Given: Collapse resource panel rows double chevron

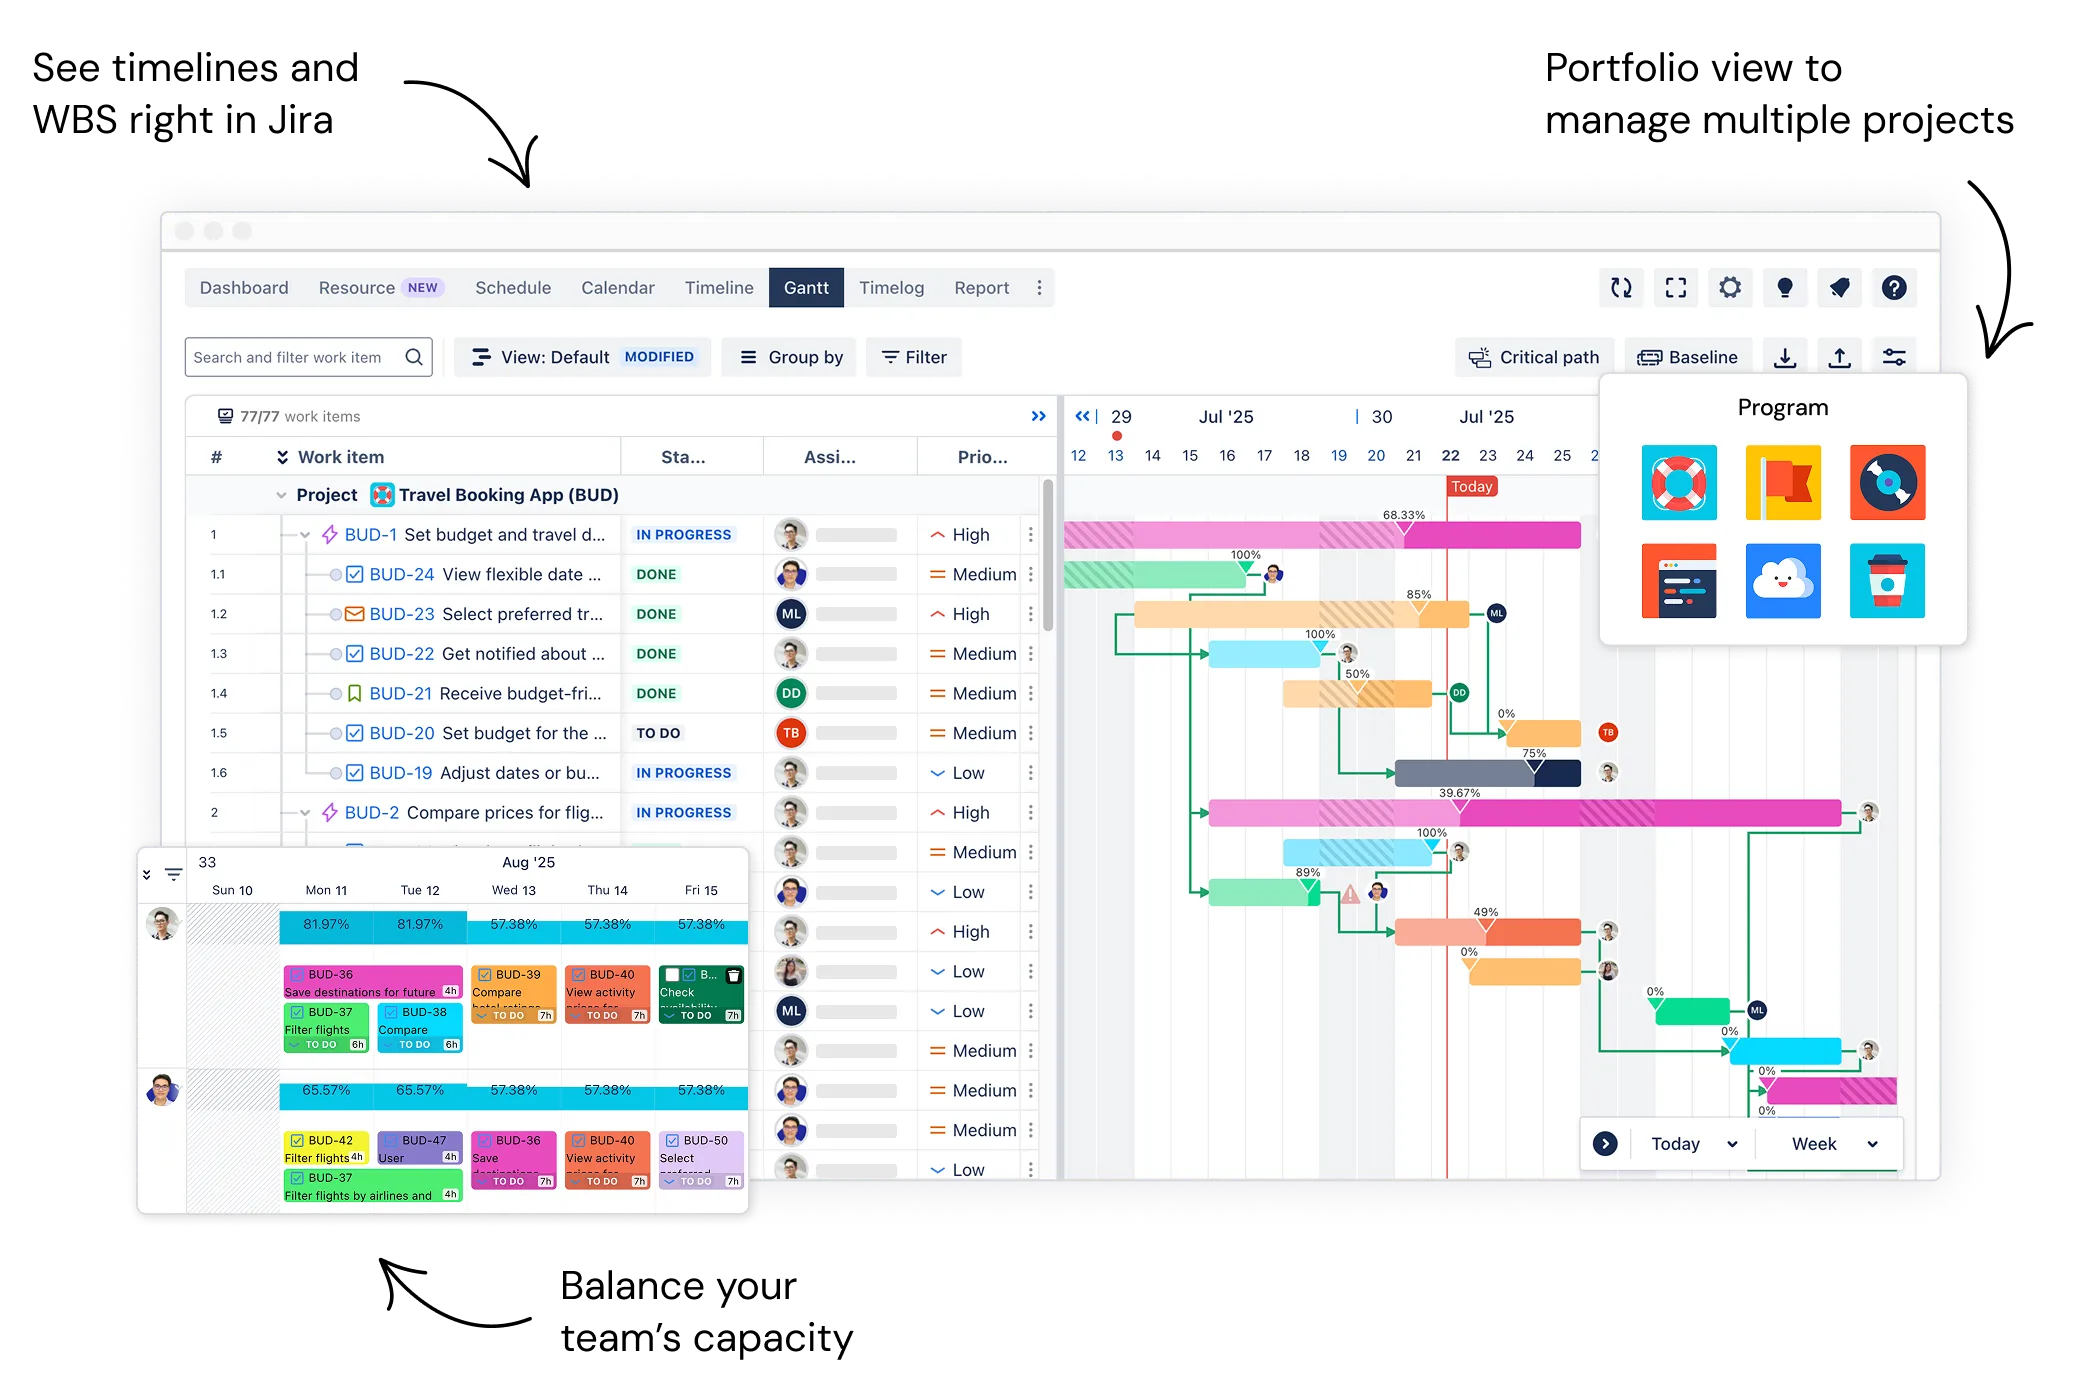Looking at the screenshot, I should [147, 875].
